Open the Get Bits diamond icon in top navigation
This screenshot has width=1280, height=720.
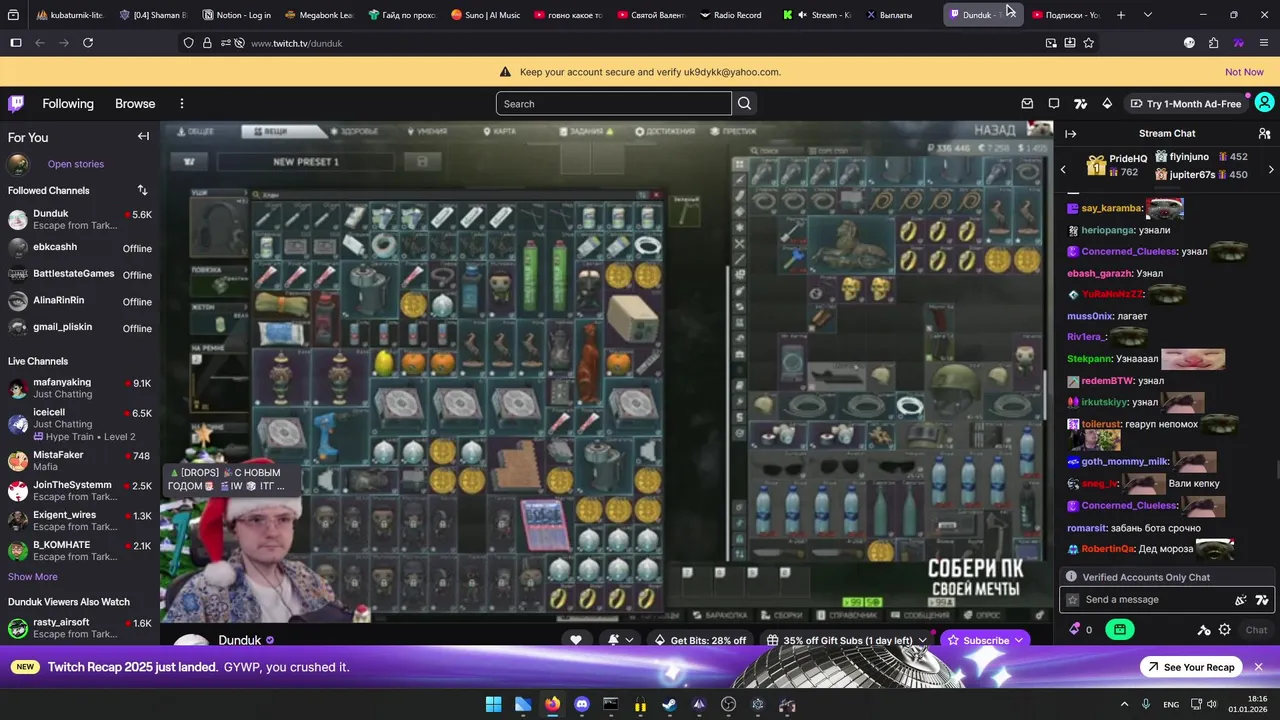click(x=1107, y=103)
